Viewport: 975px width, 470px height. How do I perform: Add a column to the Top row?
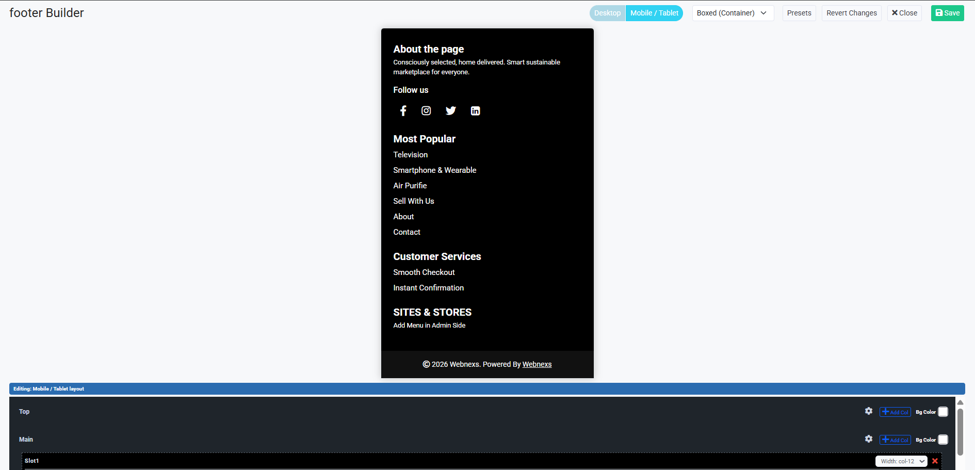895,412
